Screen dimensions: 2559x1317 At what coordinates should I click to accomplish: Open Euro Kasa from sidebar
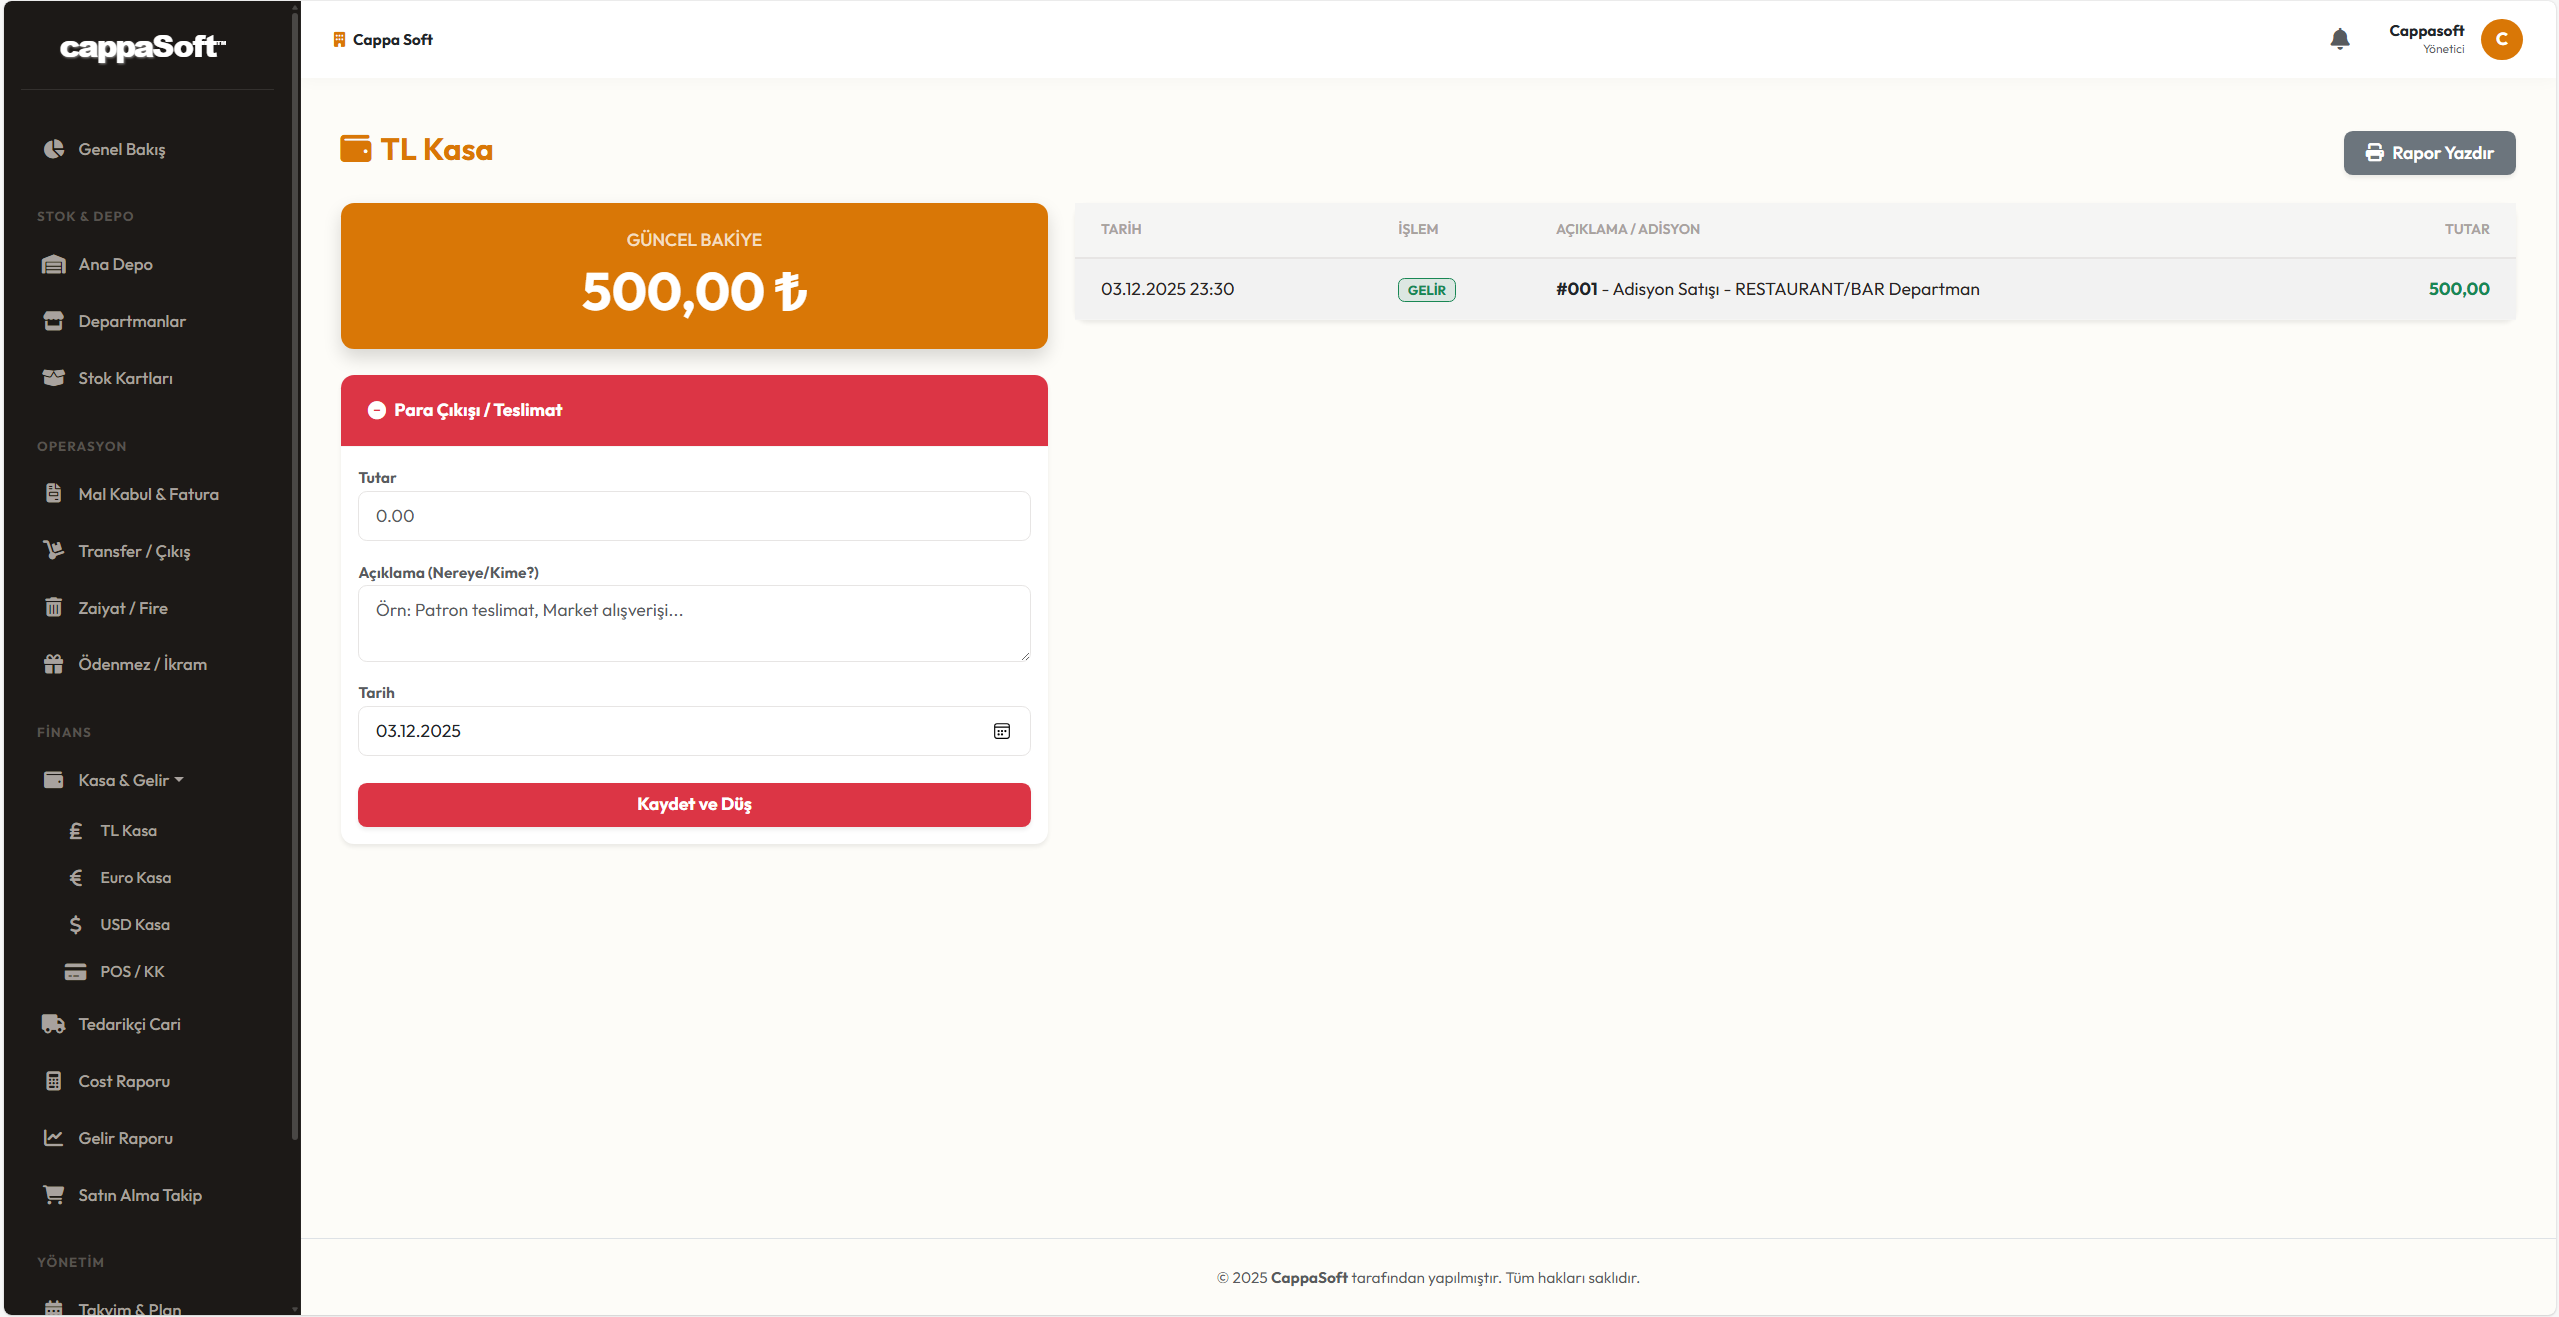pyautogui.click(x=135, y=877)
